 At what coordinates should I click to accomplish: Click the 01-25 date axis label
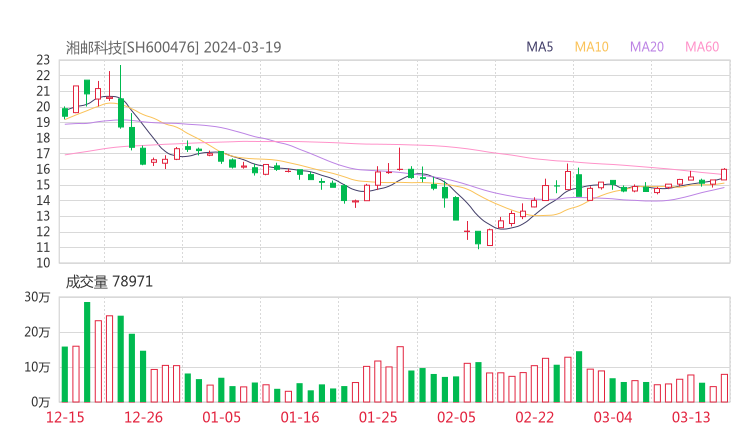tap(378, 417)
